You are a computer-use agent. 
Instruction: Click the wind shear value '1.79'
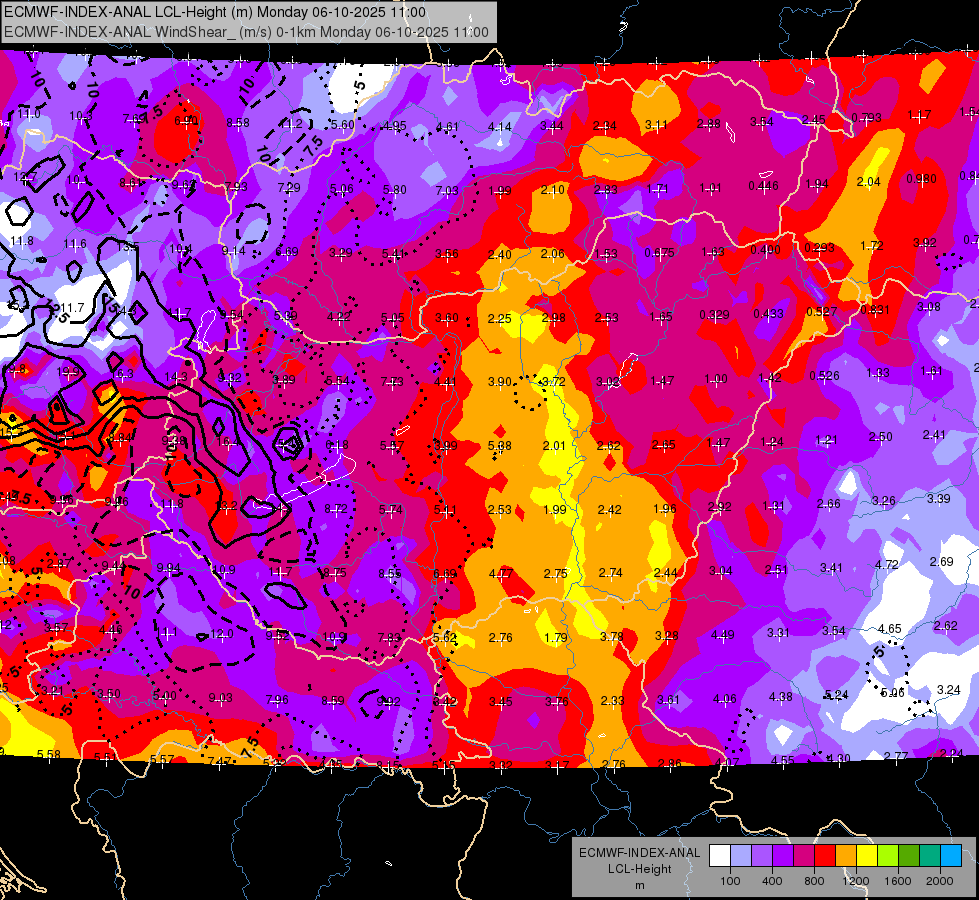point(556,637)
